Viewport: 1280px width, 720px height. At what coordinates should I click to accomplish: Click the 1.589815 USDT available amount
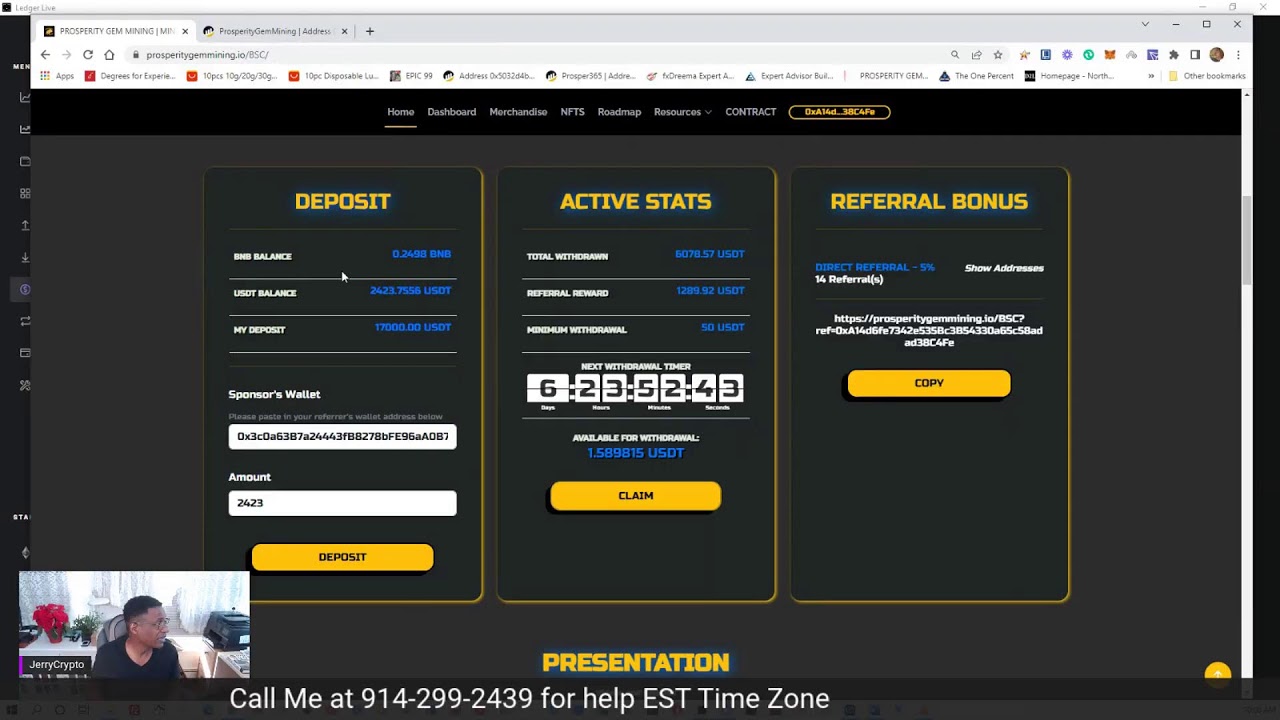[635, 453]
